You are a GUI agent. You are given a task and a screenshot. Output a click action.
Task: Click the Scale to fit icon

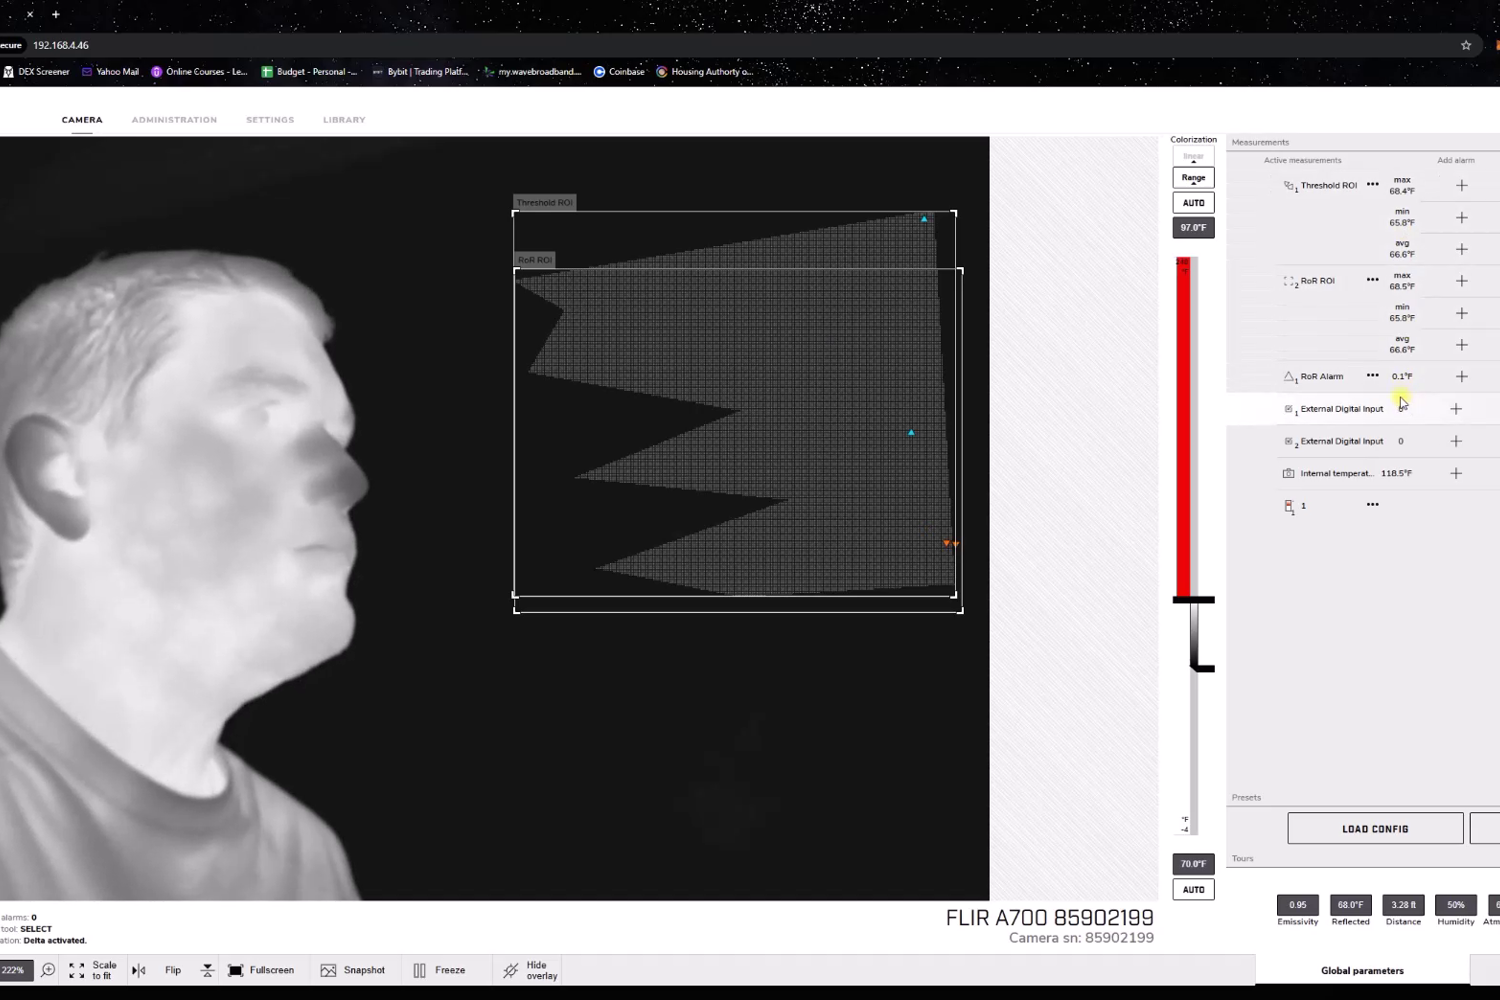pos(77,971)
